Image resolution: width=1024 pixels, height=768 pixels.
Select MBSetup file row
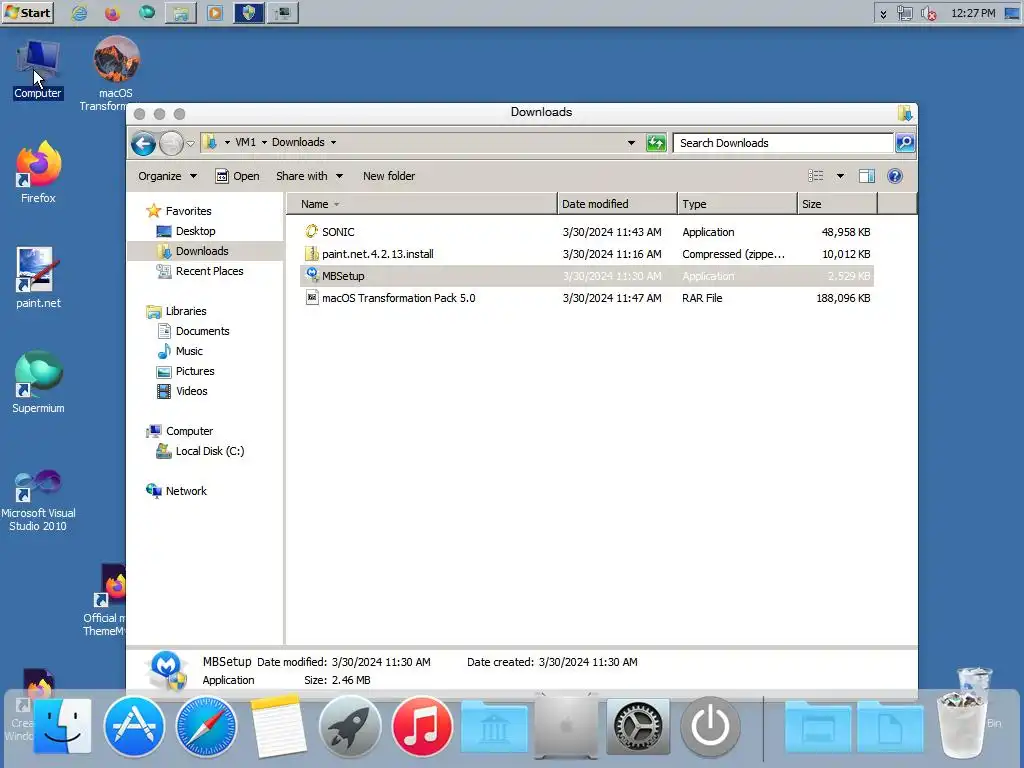click(586, 276)
